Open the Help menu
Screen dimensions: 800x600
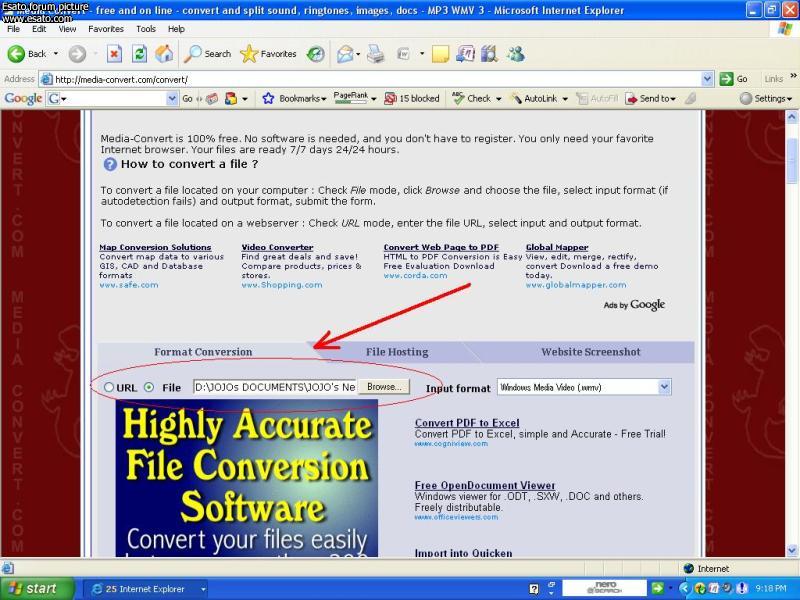click(176, 29)
